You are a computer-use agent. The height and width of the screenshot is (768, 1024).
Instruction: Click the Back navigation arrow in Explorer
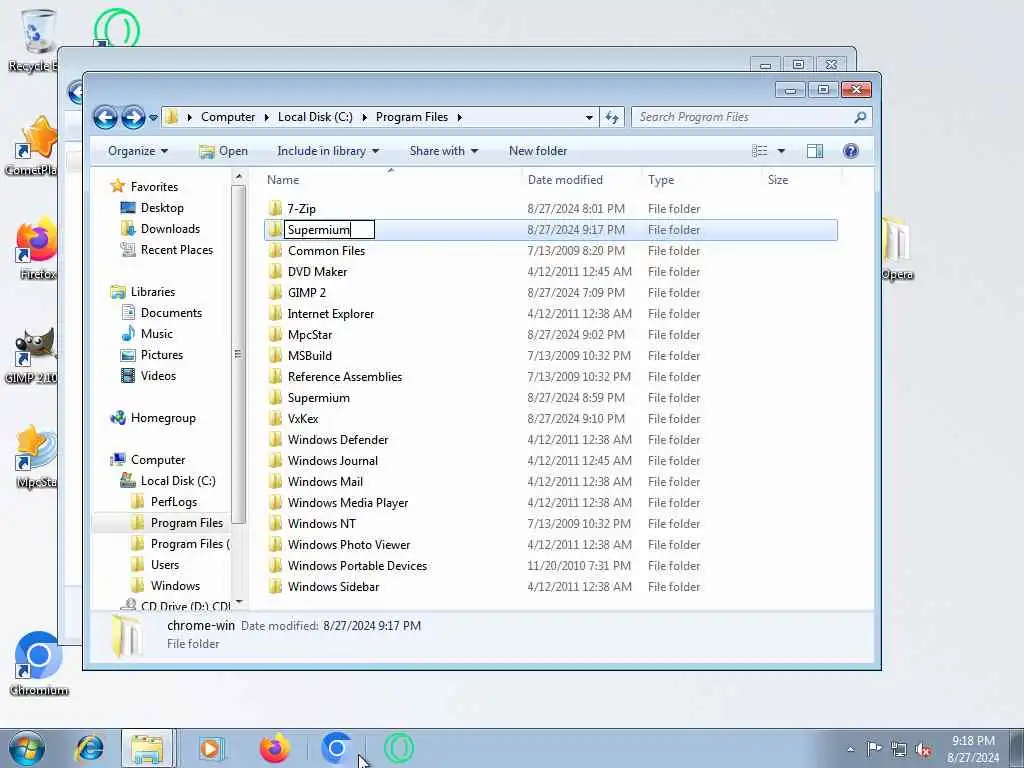105,118
